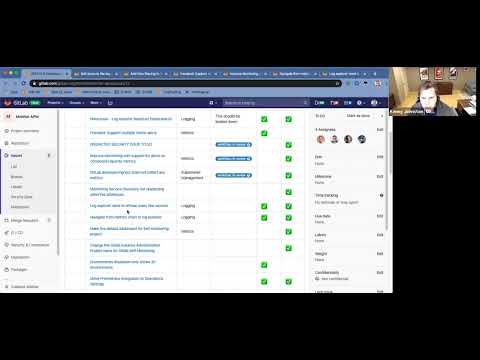Switch to the fifth browser tab

point(245,74)
